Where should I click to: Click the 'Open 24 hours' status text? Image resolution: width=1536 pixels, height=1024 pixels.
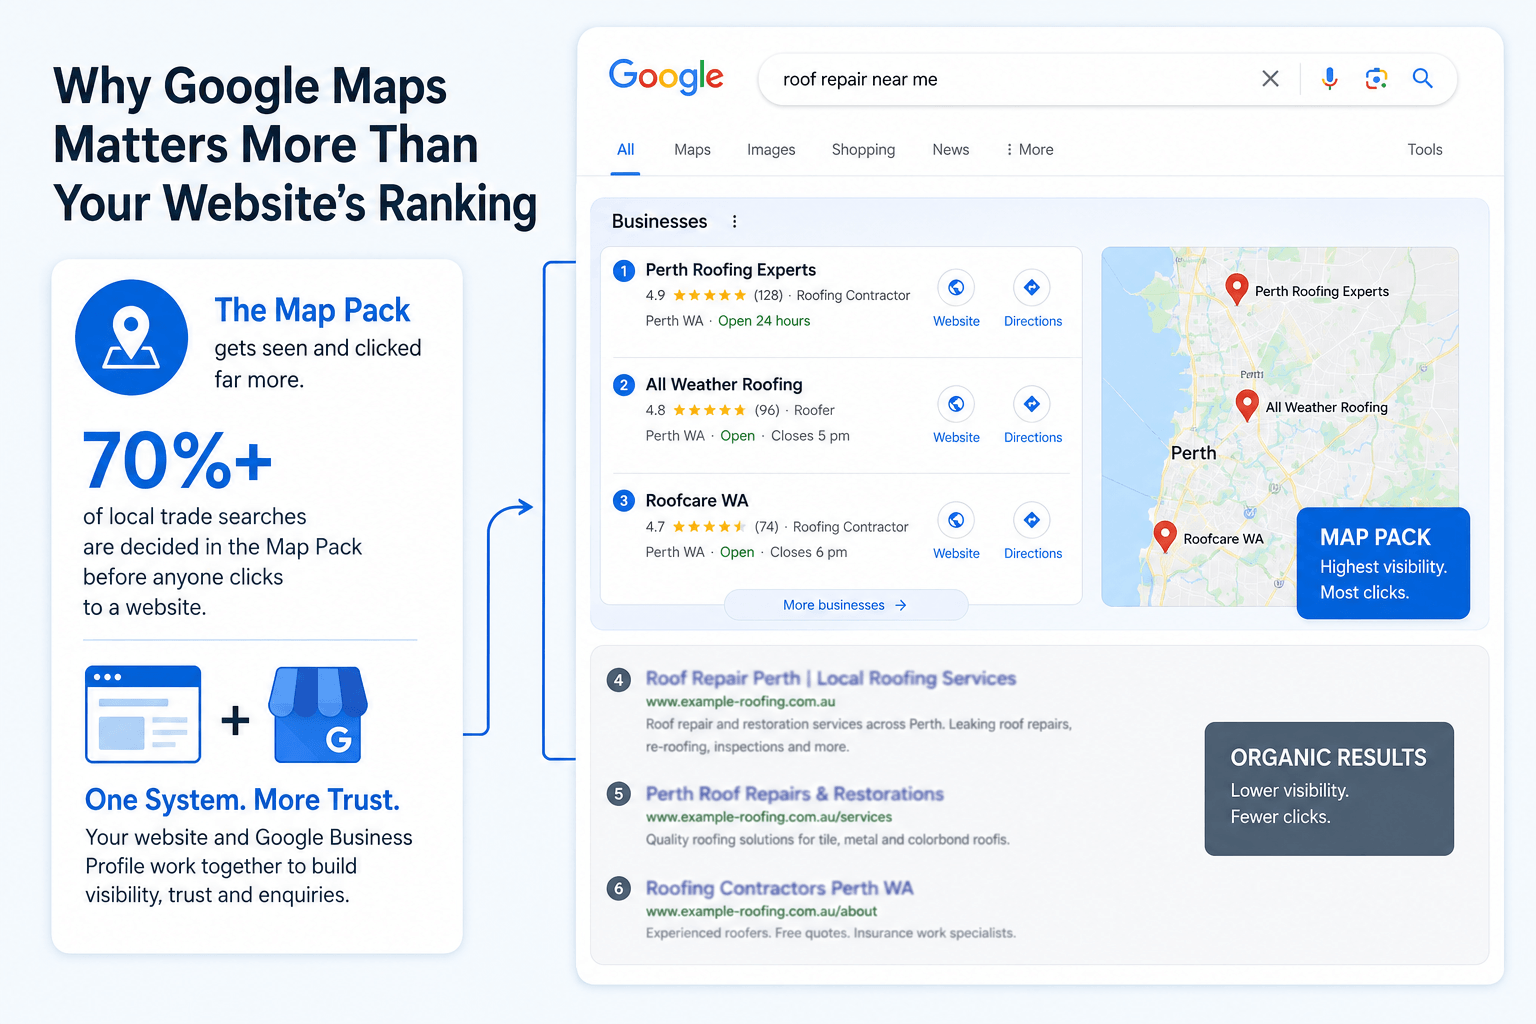764,321
